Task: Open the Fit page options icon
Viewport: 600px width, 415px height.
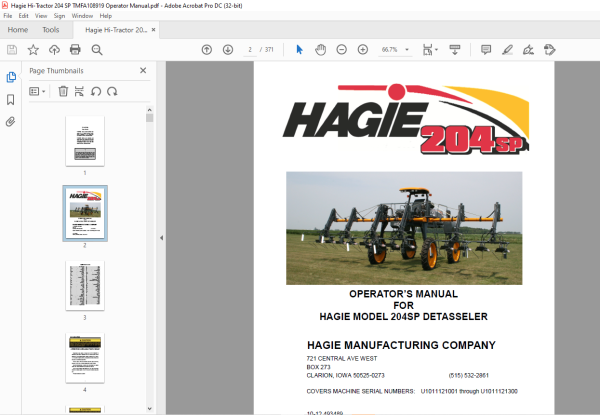Action: (430, 50)
